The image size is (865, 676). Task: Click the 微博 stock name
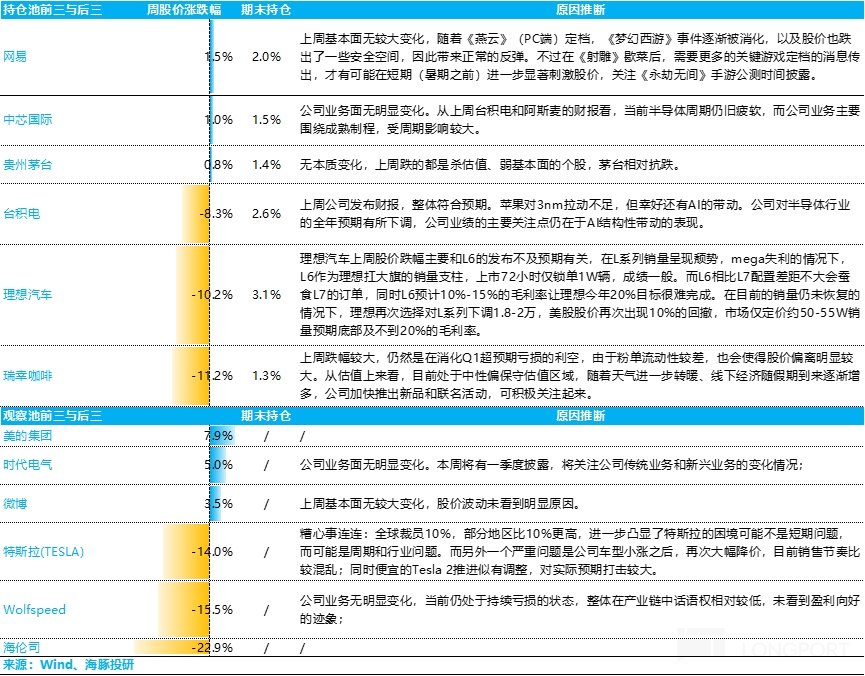[15, 503]
